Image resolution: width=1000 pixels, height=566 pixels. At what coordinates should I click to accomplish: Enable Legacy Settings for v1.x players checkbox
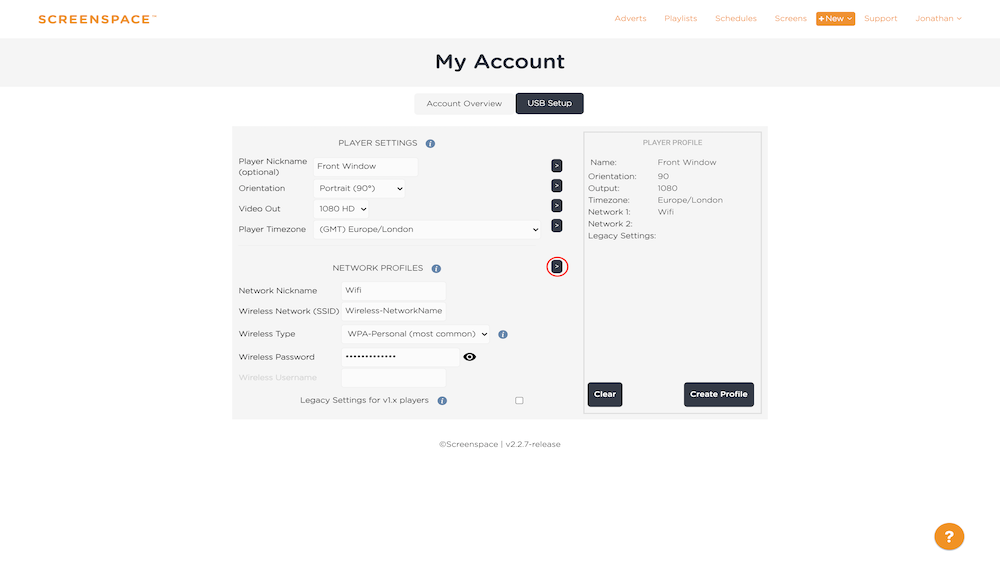(x=519, y=401)
